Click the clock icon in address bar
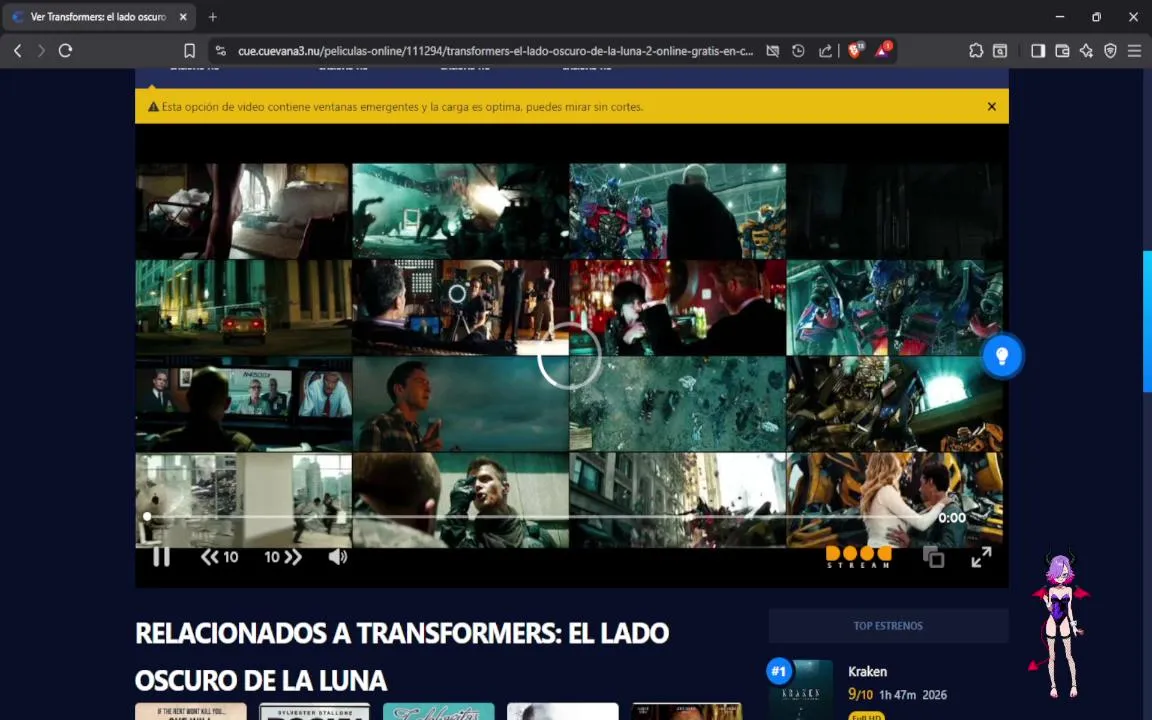Viewport: 1152px width, 720px height. click(x=799, y=51)
